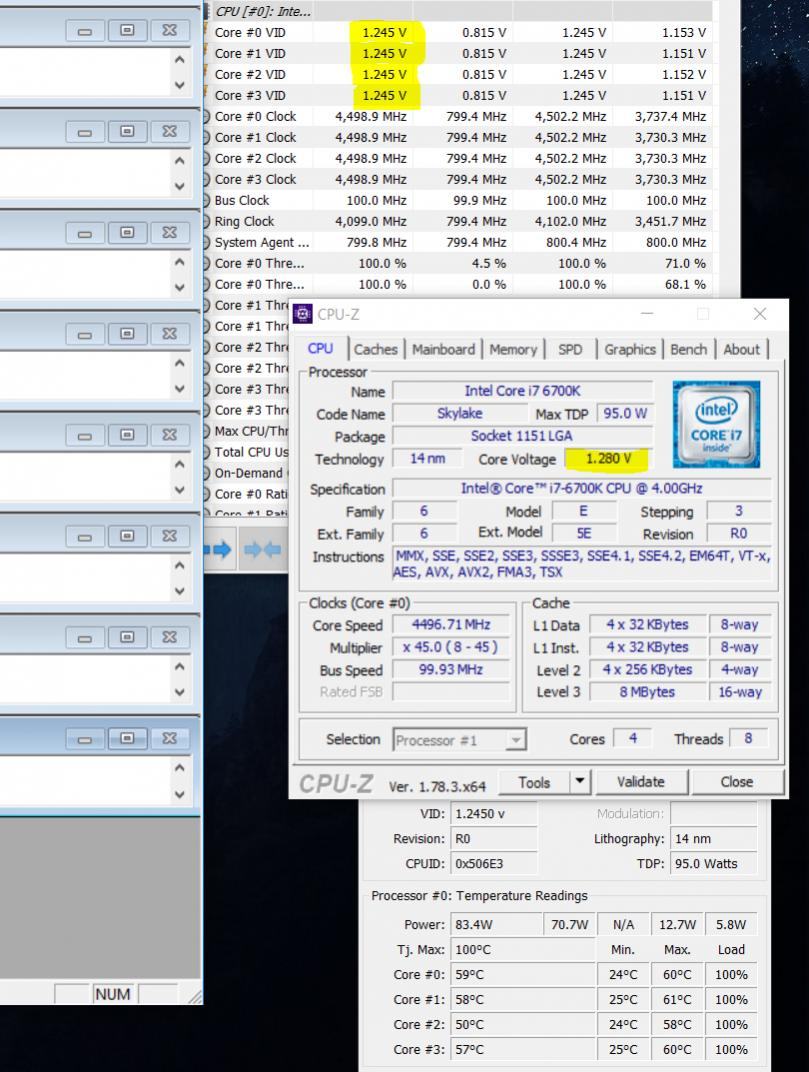Select the Core #0 VID sensor row label
The image size is (809, 1072).
point(250,32)
